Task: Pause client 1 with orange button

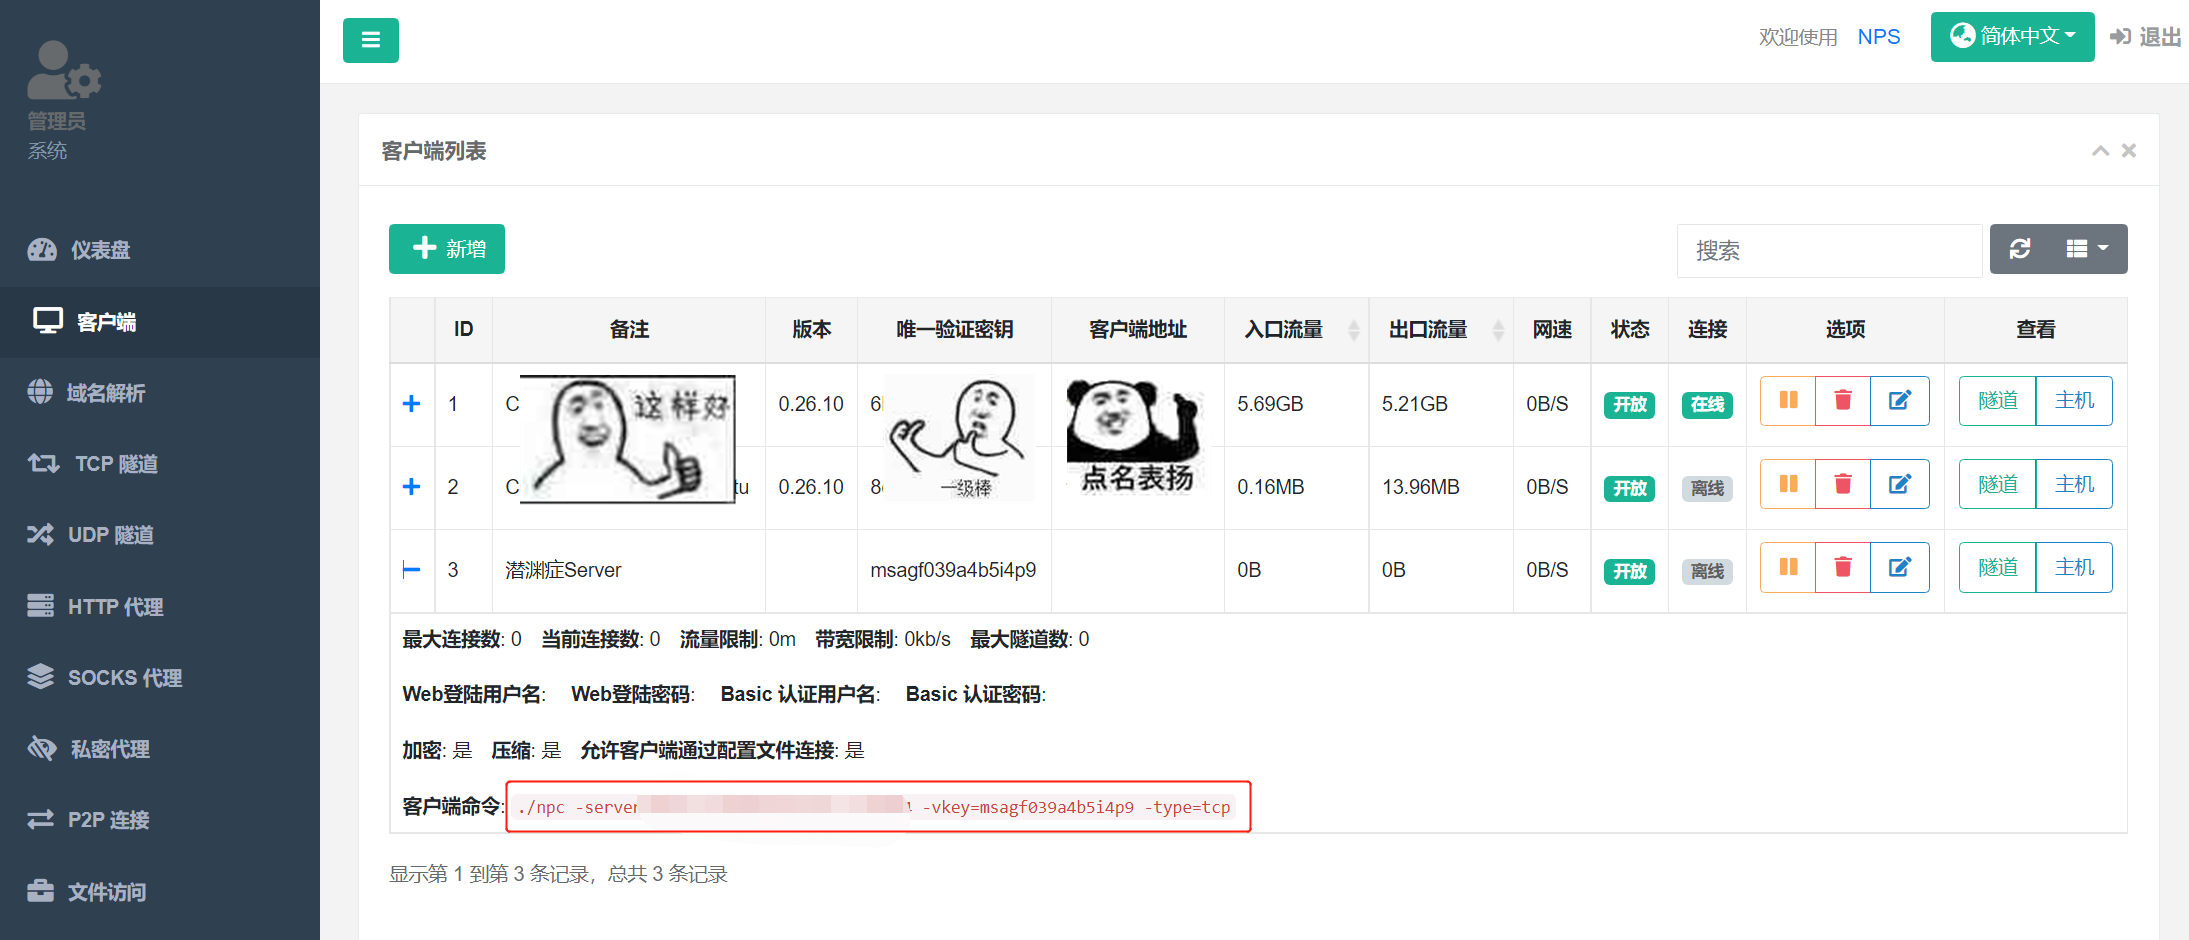Action: click(1788, 401)
